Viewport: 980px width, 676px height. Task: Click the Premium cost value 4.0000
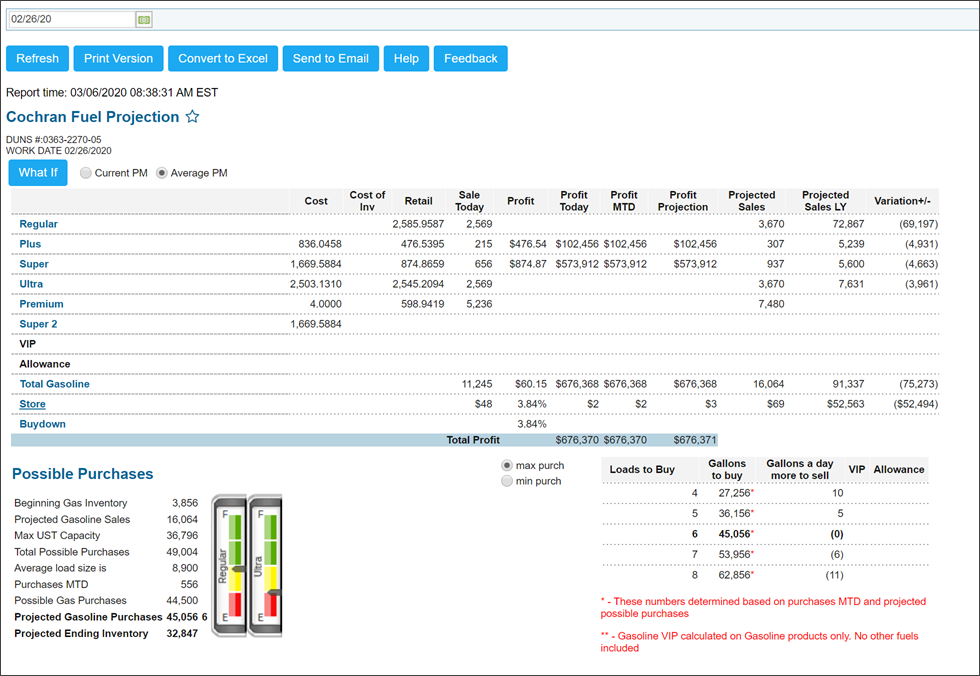[326, 304]
